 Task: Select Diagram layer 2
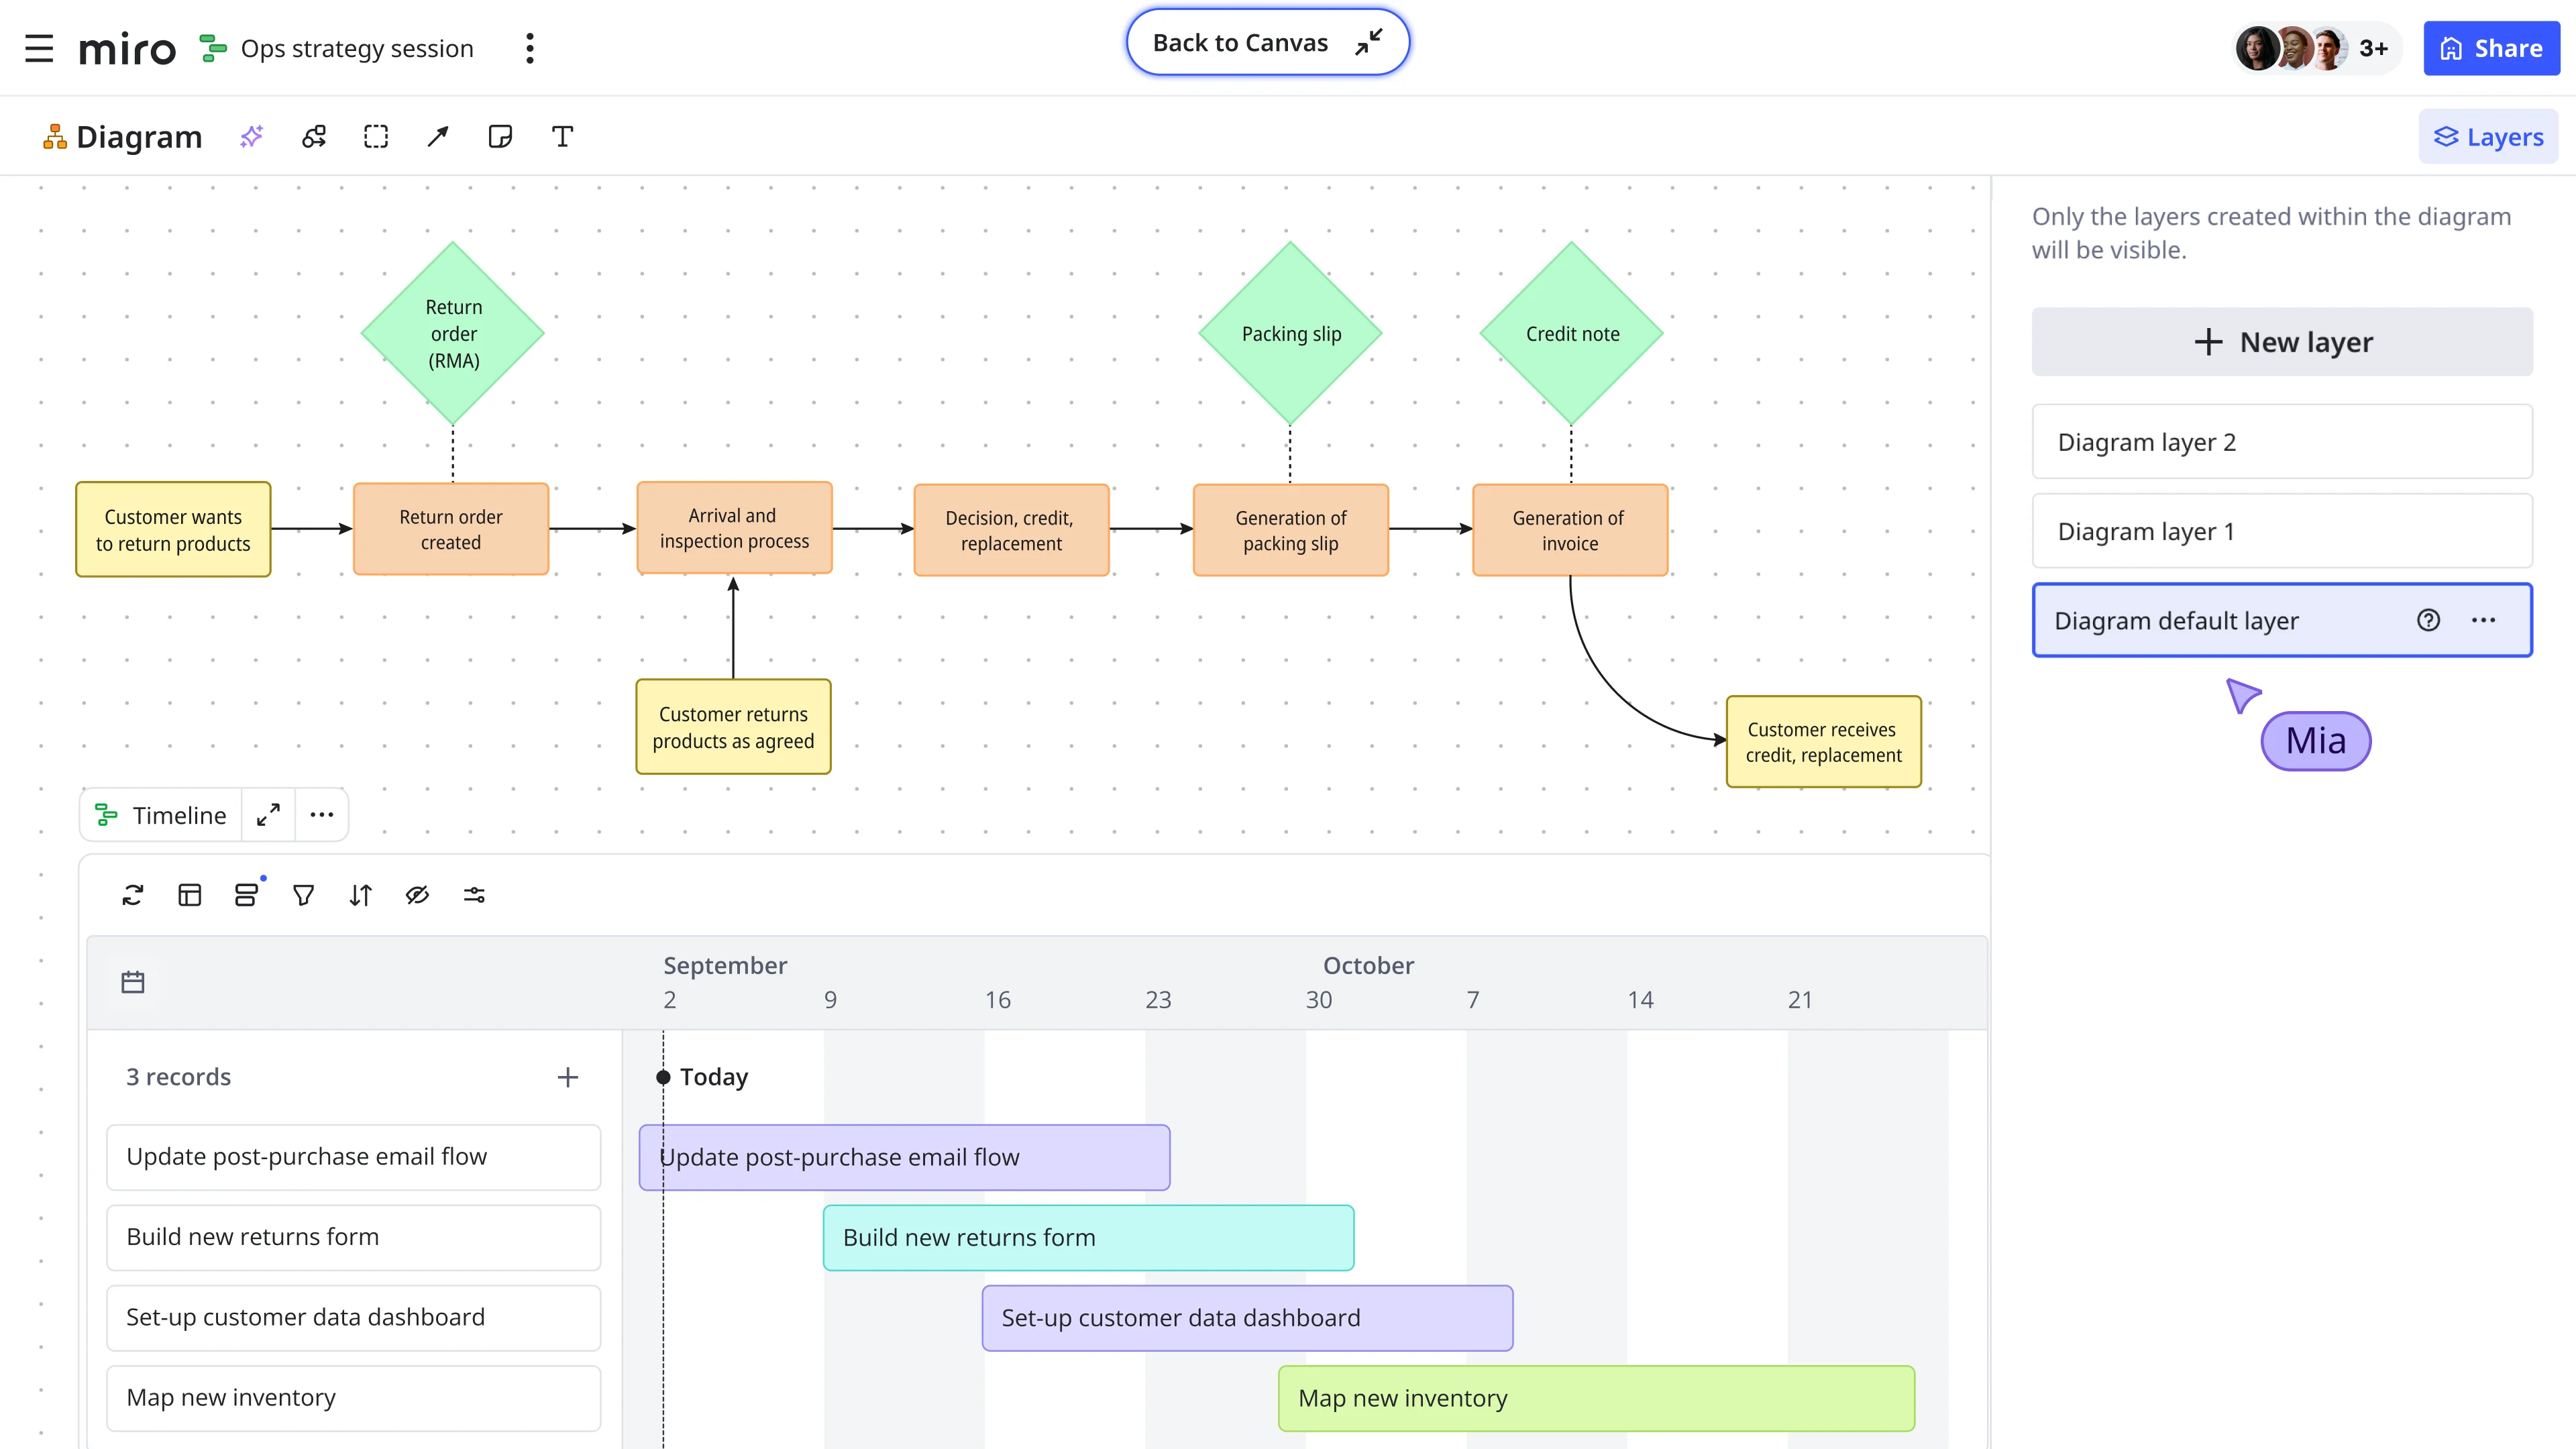[2282, 442]
